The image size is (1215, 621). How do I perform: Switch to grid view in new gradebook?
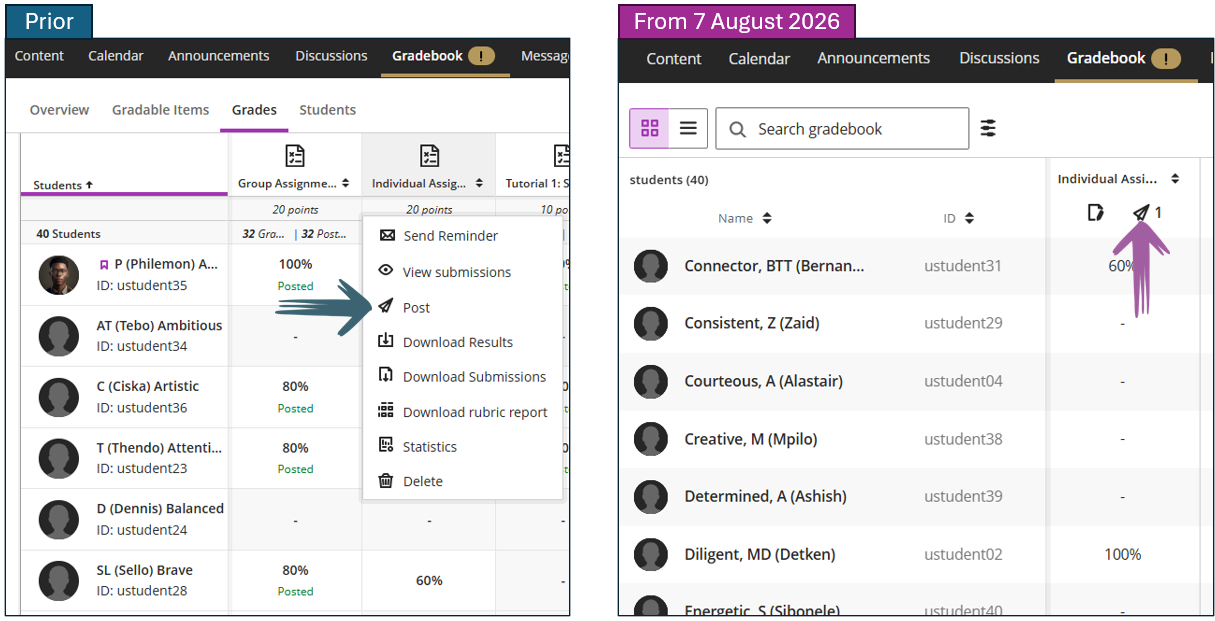coord(649,128)
